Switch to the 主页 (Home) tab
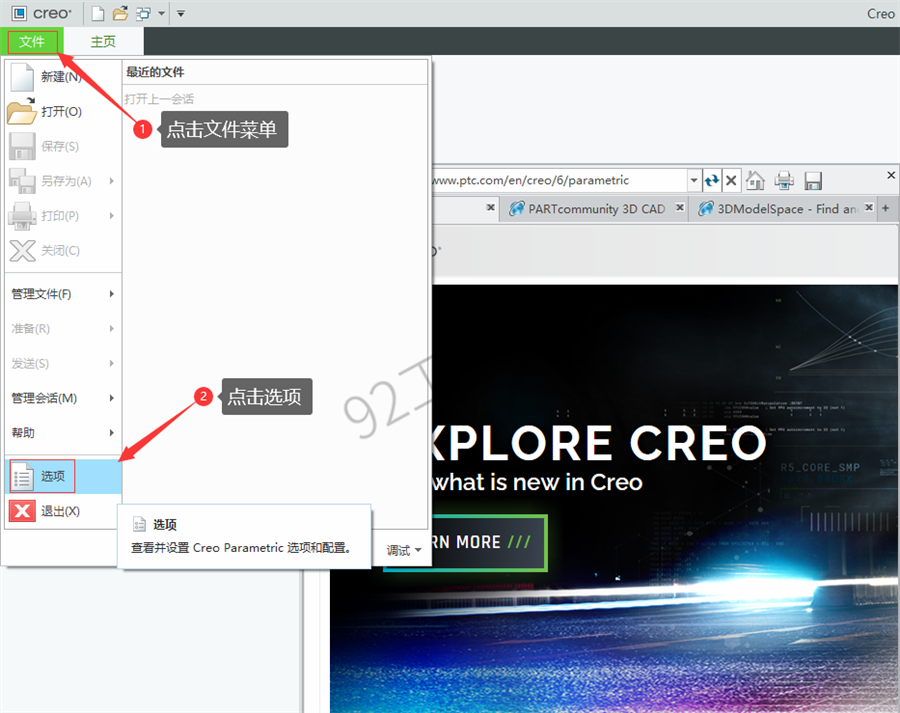The image size is (900, 713). pos(103,41)
